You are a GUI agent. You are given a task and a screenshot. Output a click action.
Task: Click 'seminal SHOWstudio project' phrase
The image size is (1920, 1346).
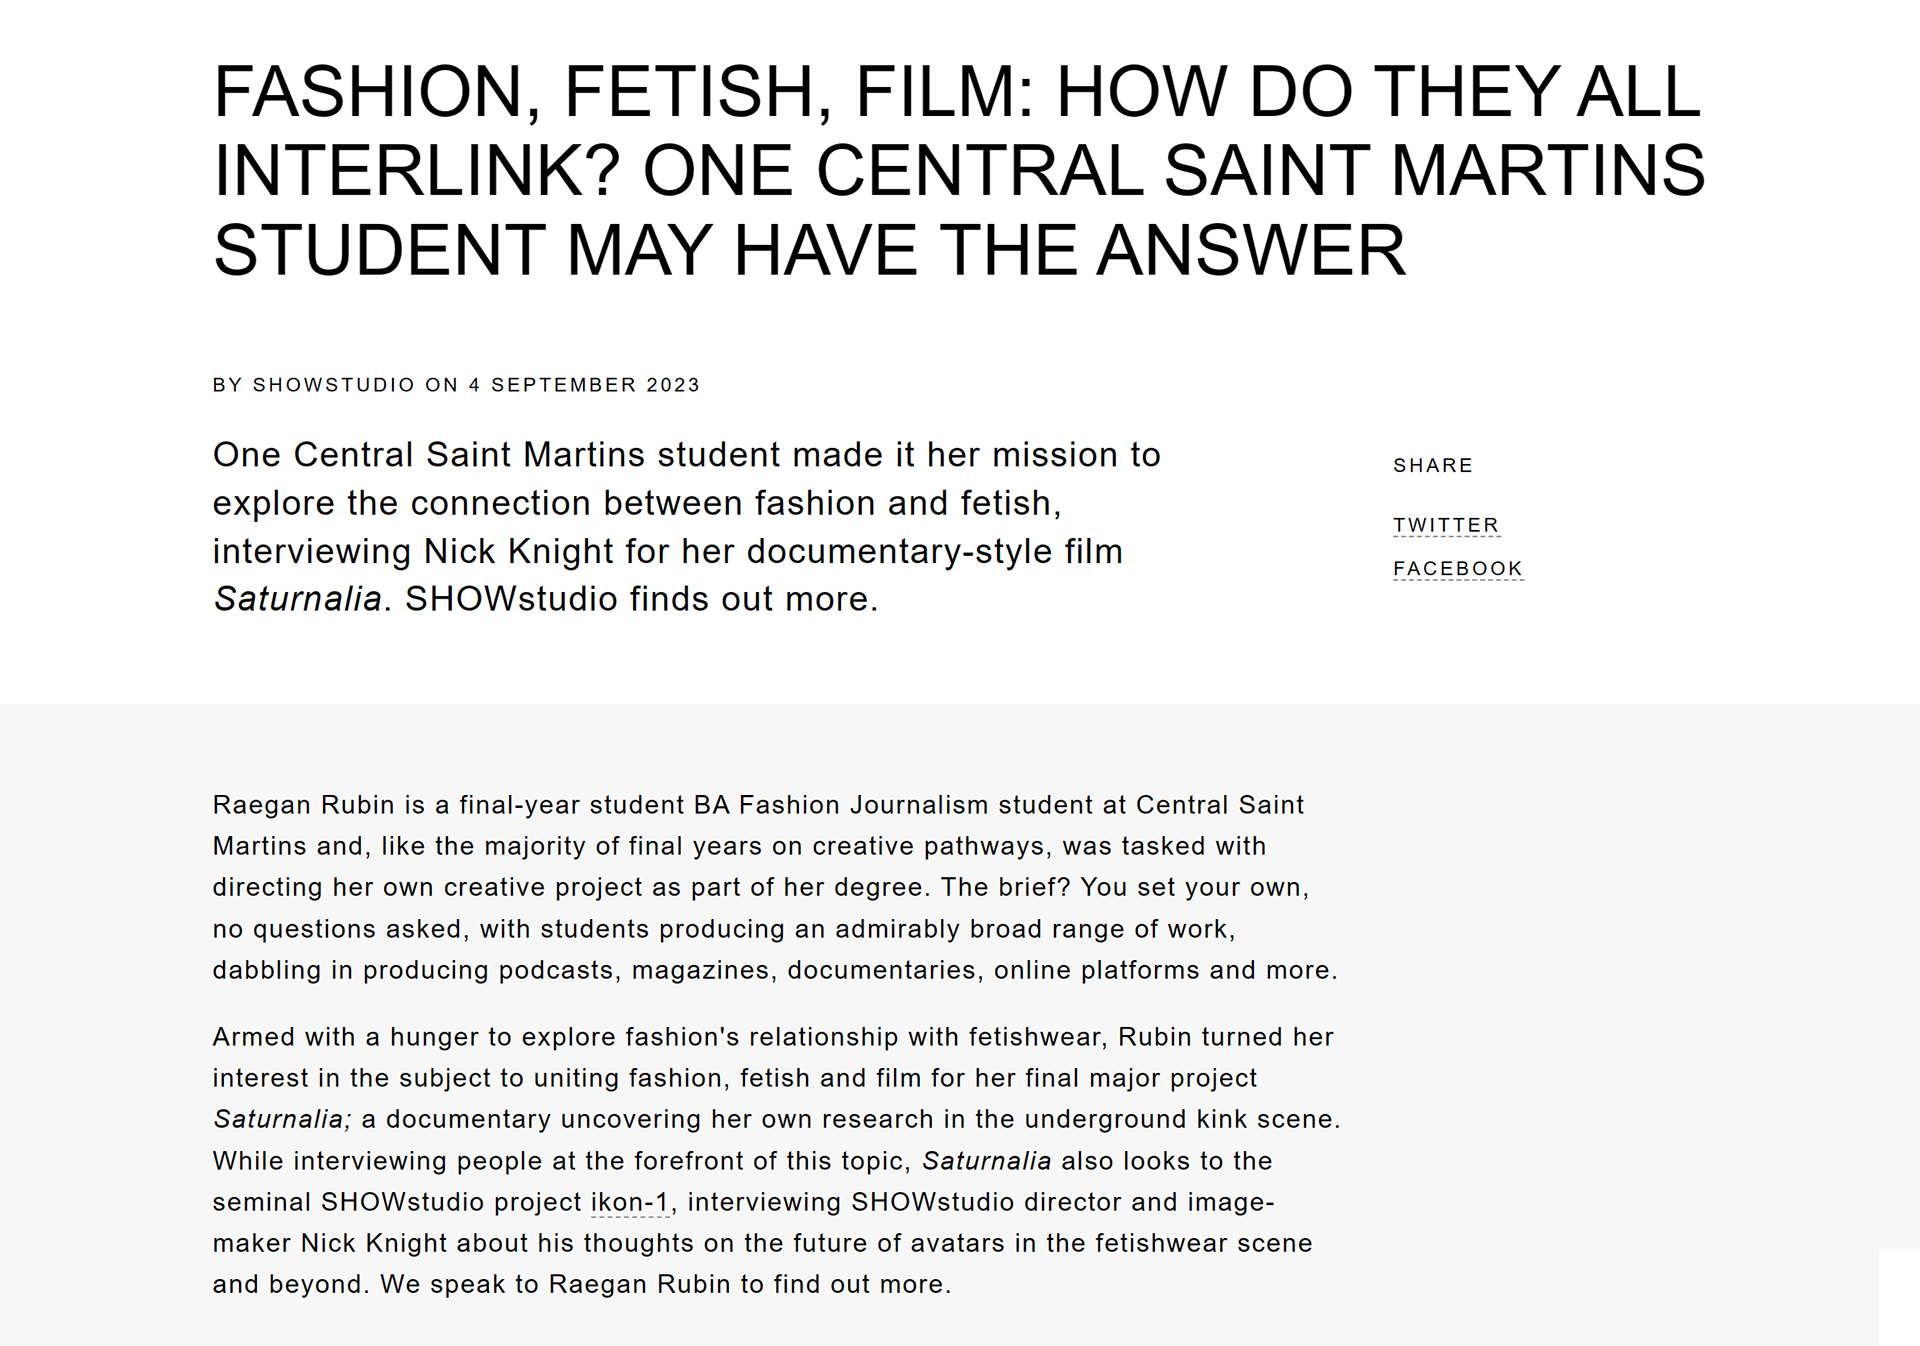tap(397, 1202)
